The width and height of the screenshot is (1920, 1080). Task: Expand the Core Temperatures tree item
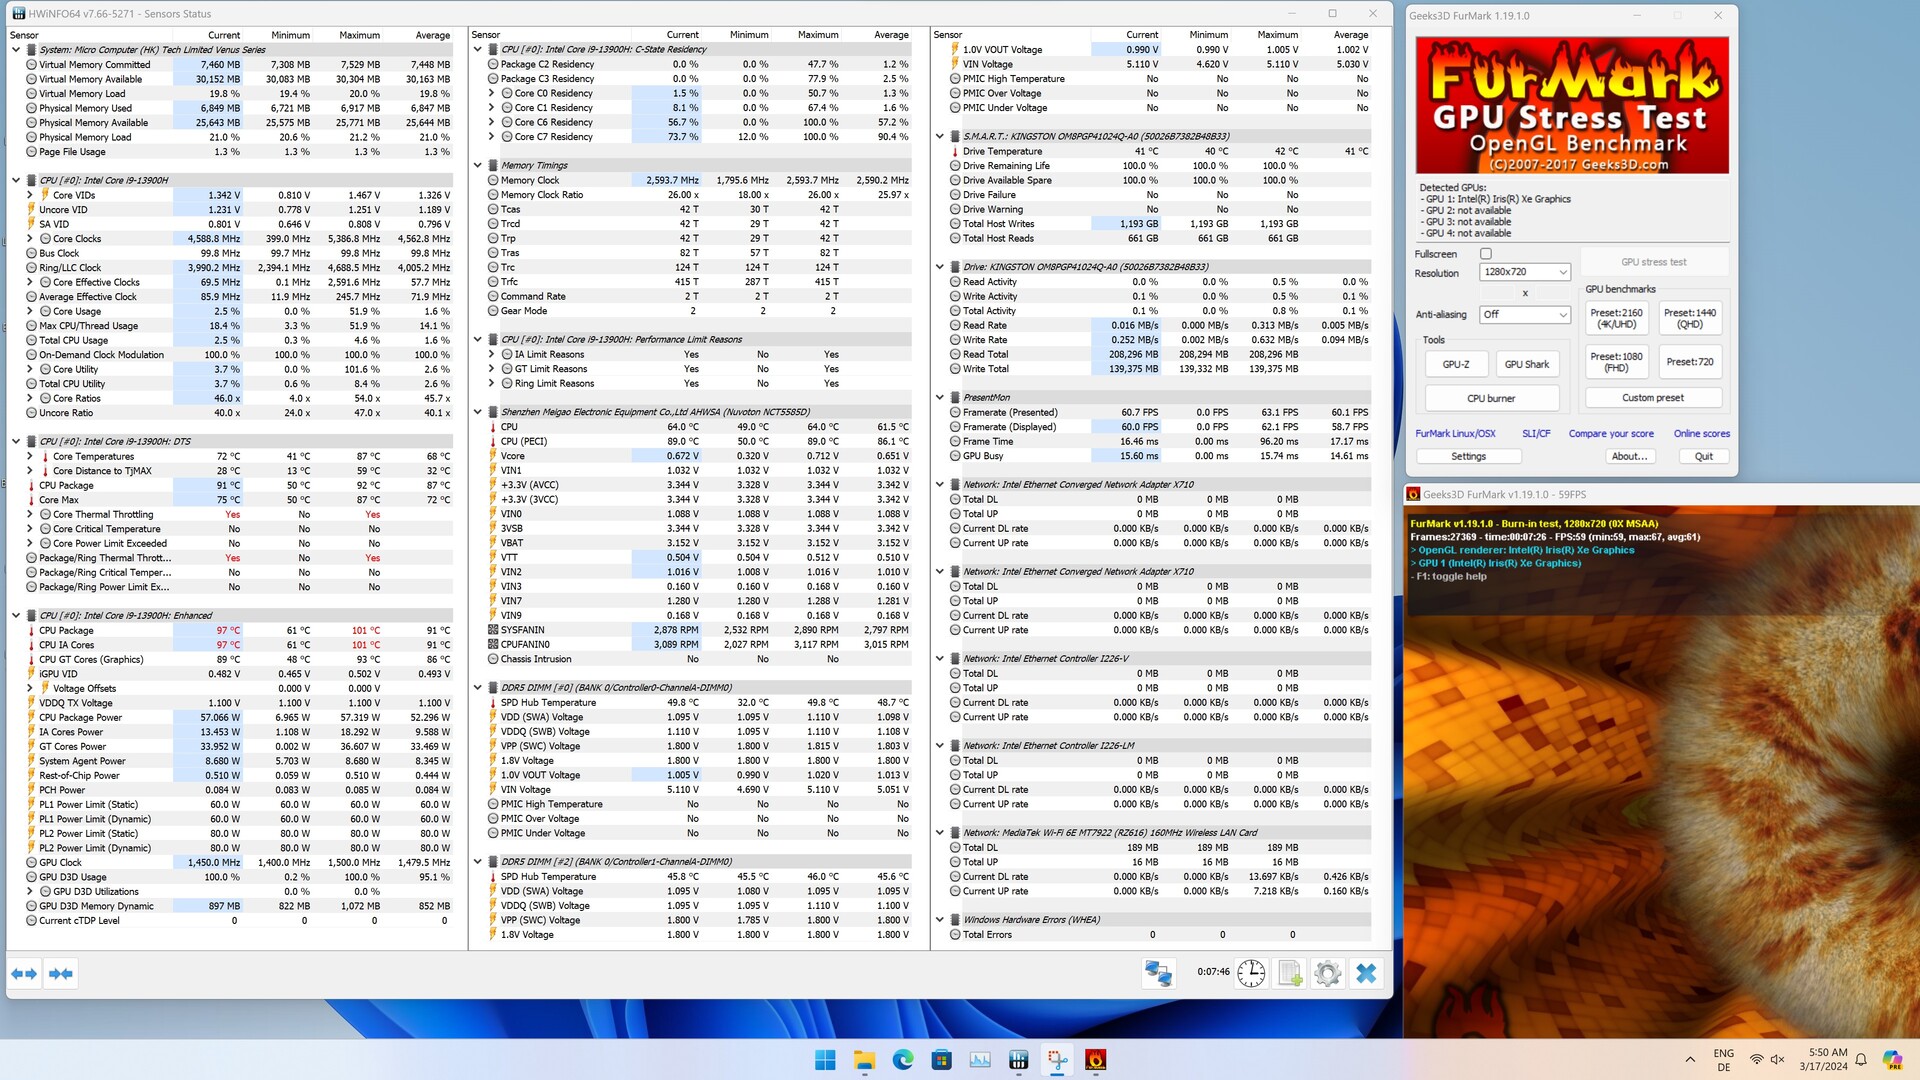pos(30,457)
